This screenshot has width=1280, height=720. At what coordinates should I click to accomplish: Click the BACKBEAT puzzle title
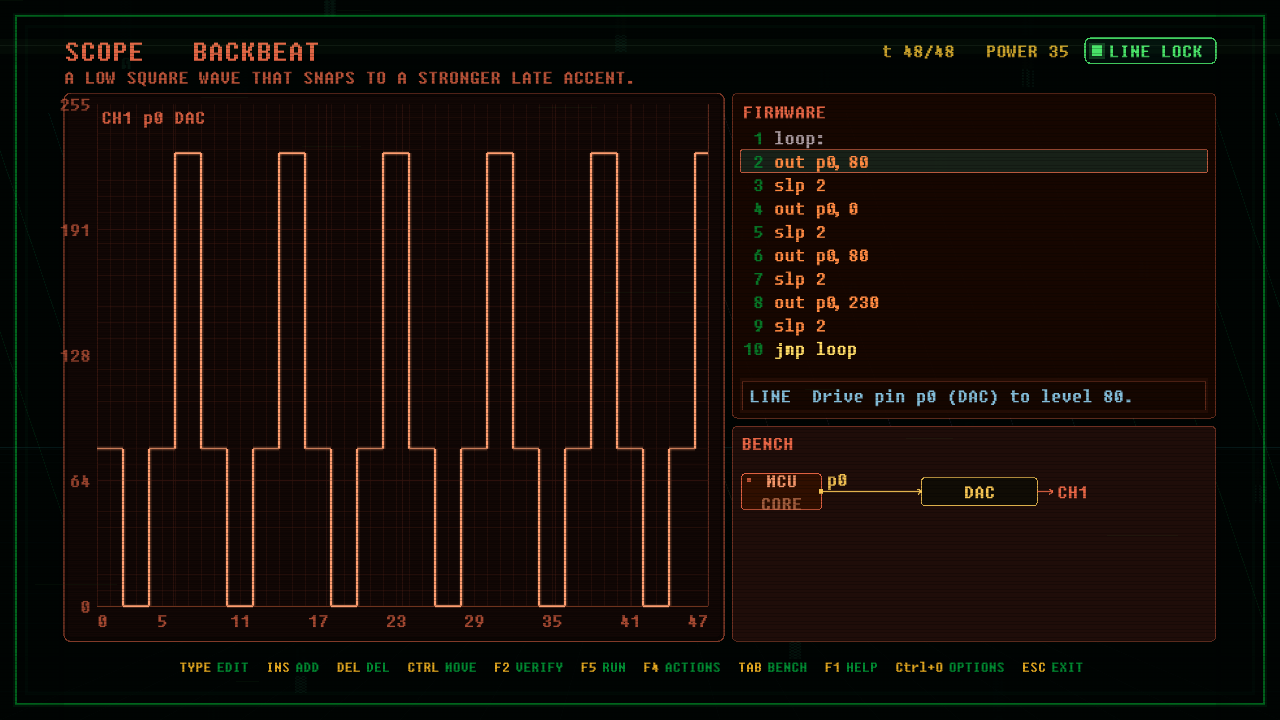(256, 52)
